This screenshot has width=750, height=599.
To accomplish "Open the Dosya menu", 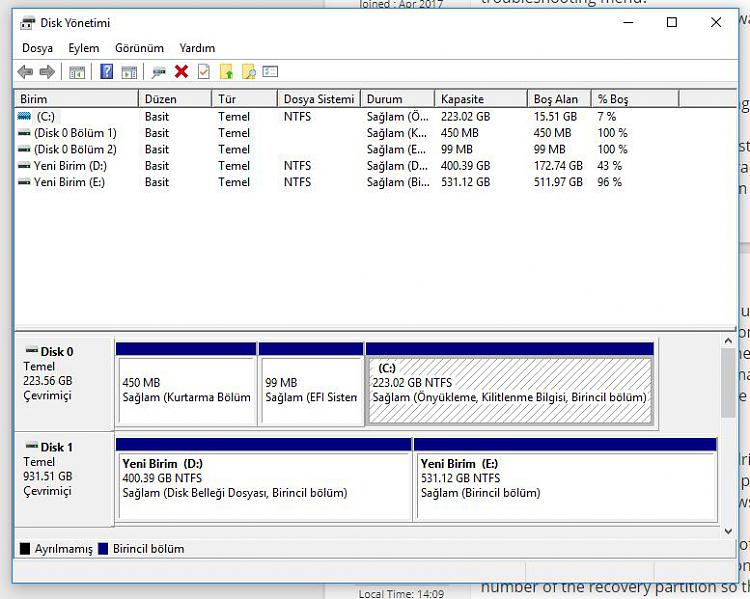I will (x=37, y=48).
